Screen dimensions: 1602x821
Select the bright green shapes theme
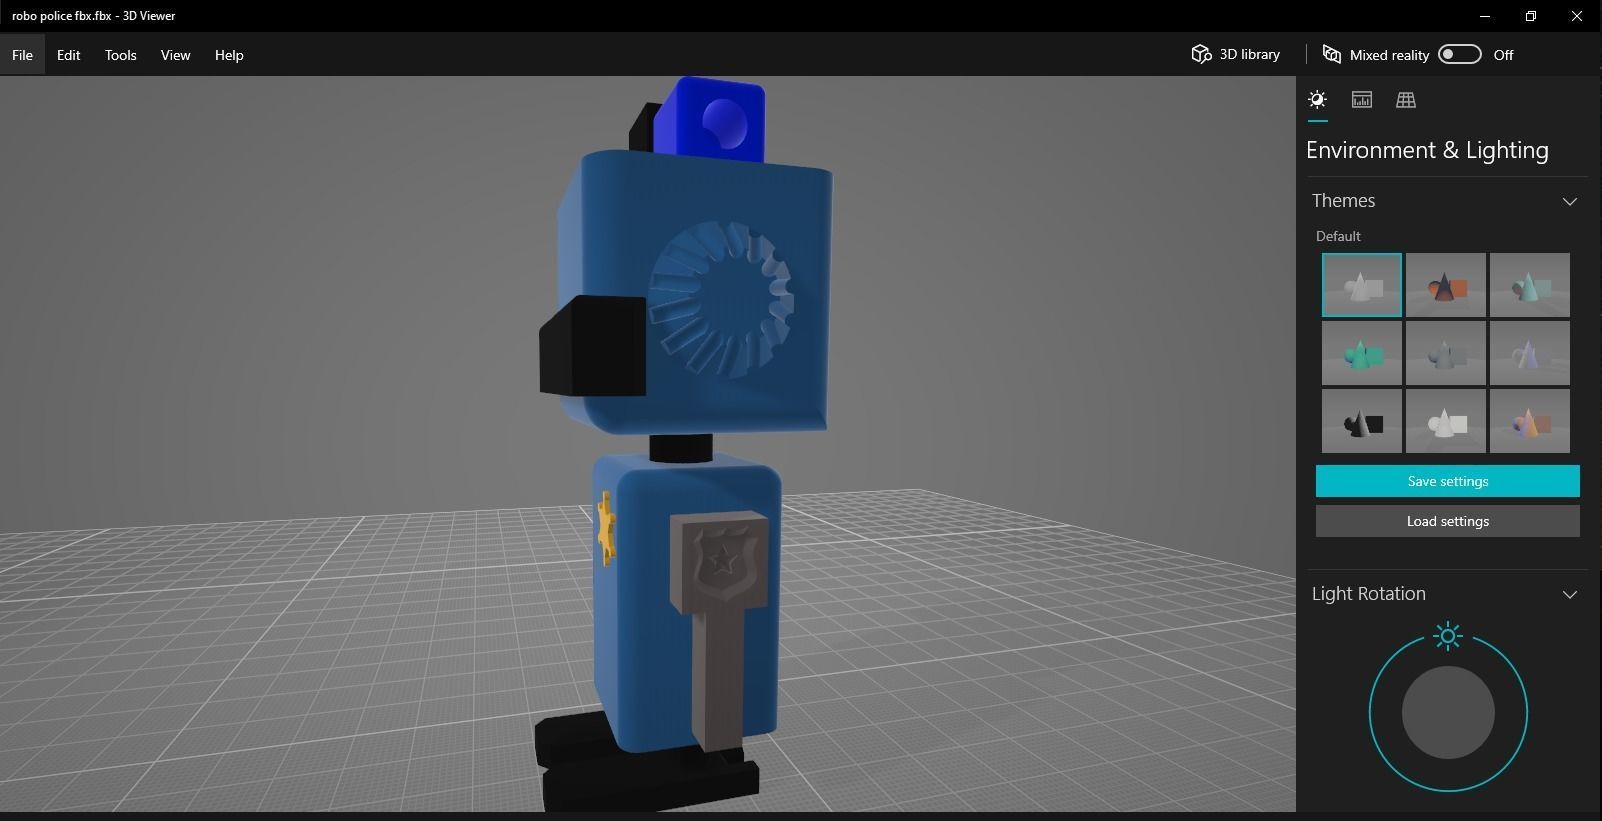click(1361, 353)
